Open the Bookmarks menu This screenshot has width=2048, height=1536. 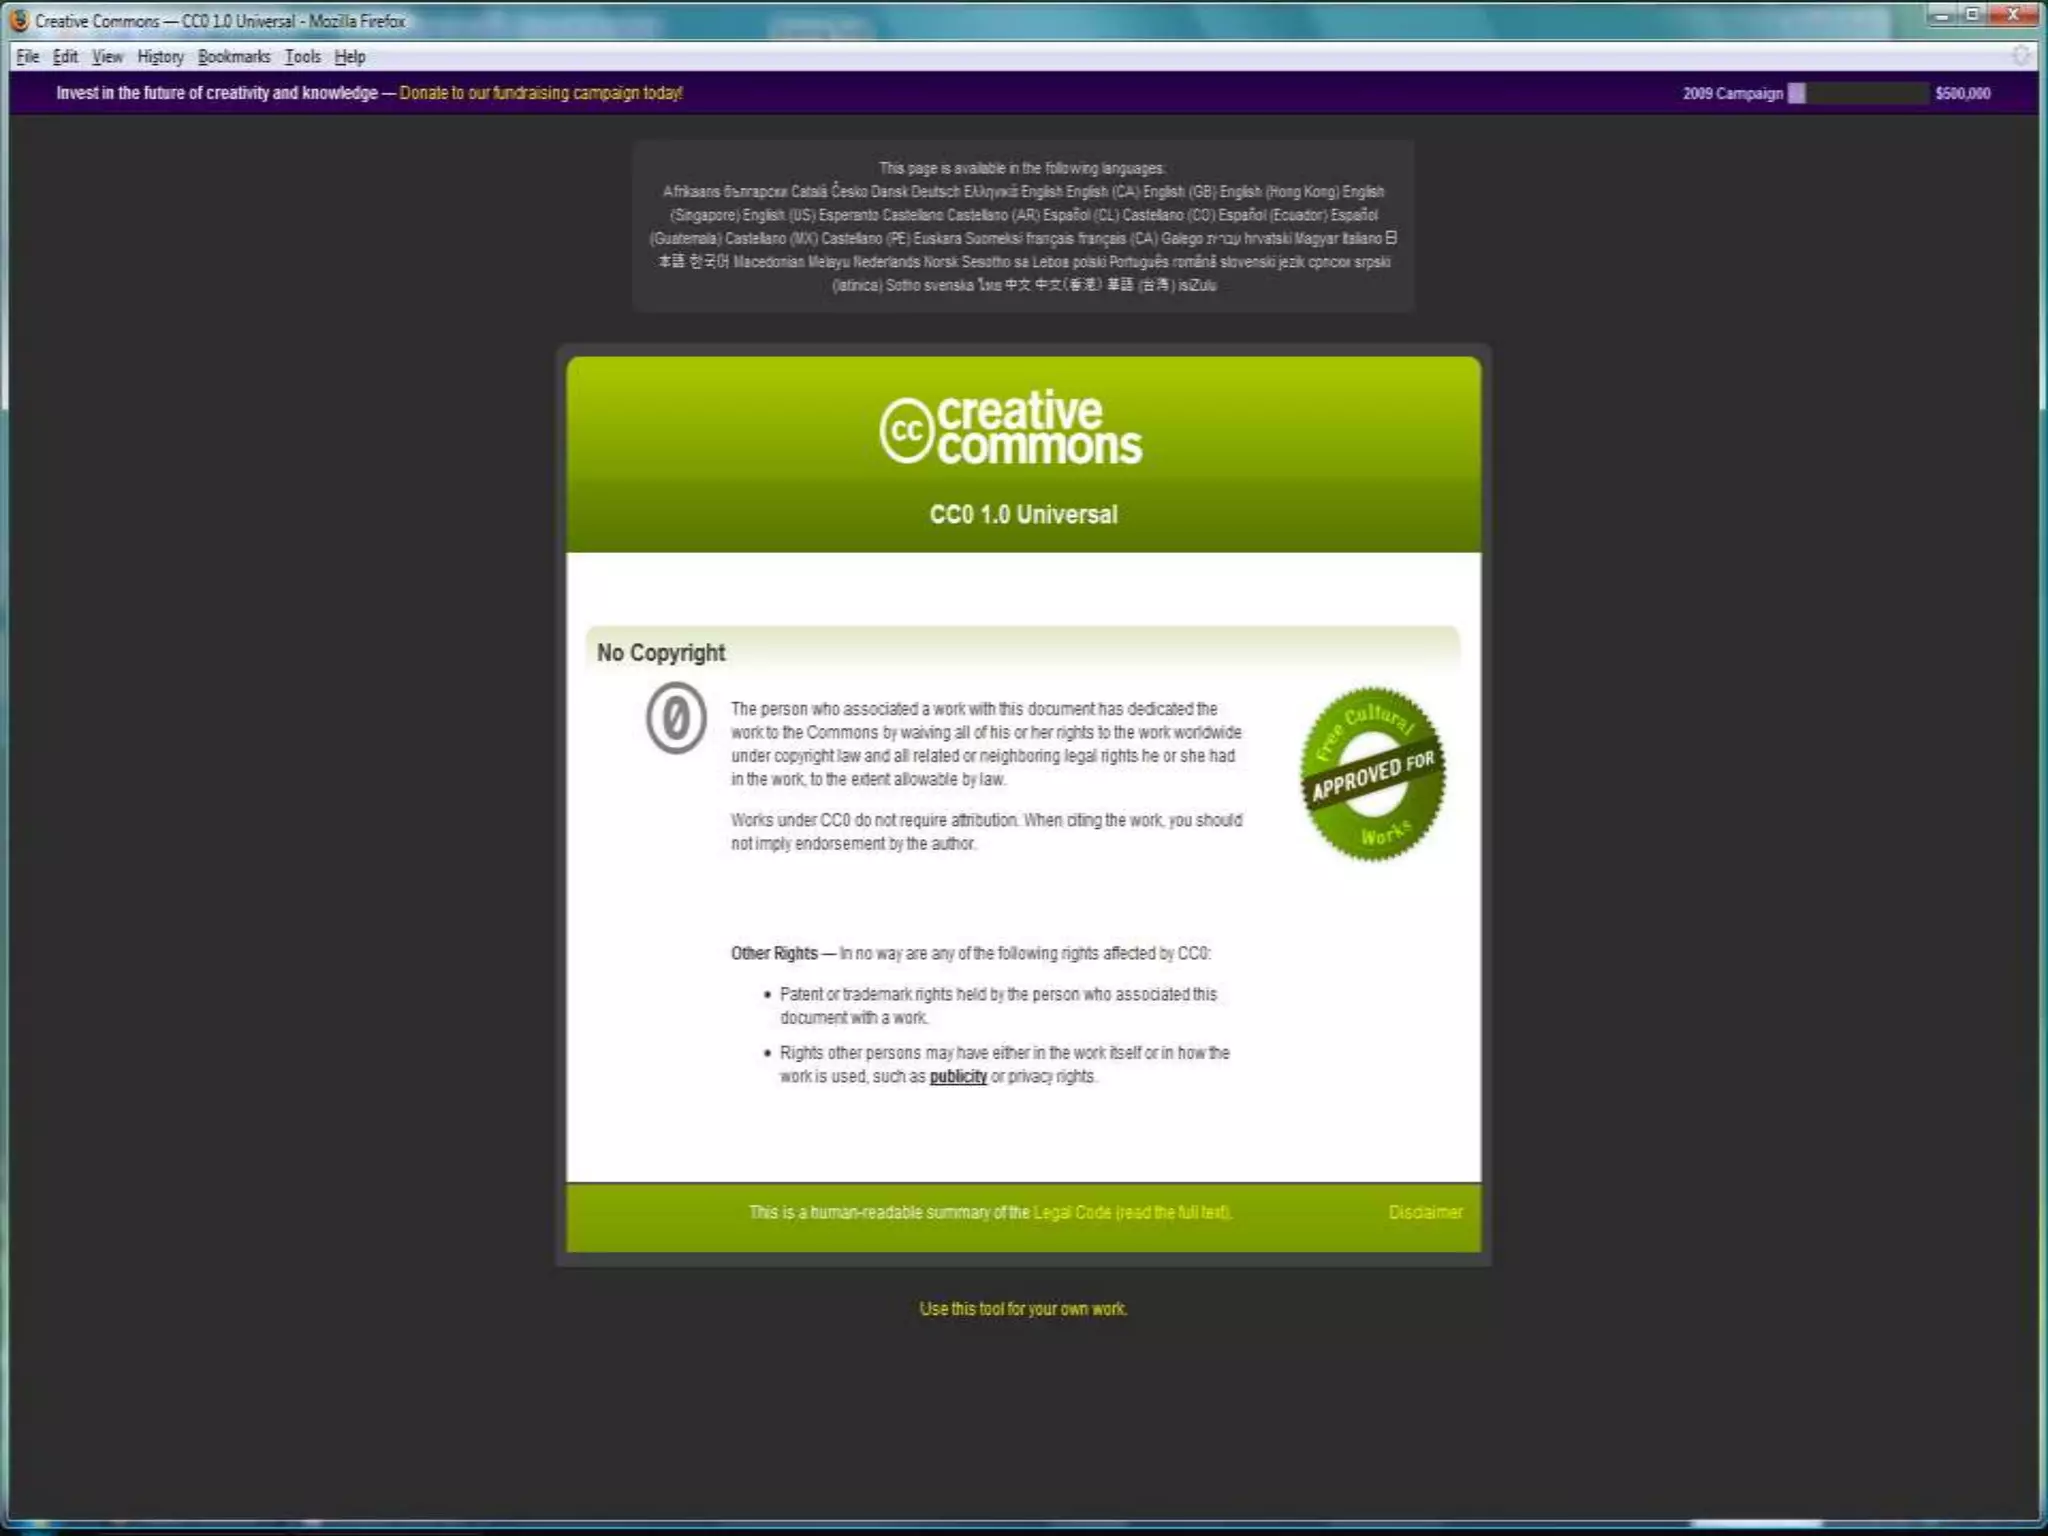click(234, 57)
